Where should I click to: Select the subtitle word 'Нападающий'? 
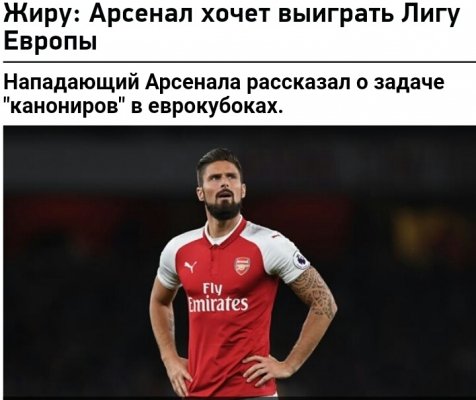pyautogui.click(x=71, y=83)
